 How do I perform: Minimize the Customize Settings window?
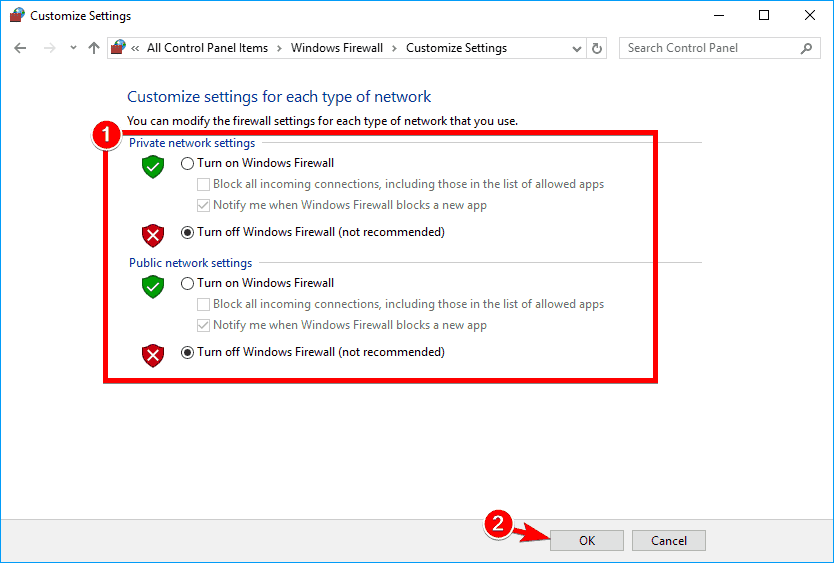[x=719, y=15]
